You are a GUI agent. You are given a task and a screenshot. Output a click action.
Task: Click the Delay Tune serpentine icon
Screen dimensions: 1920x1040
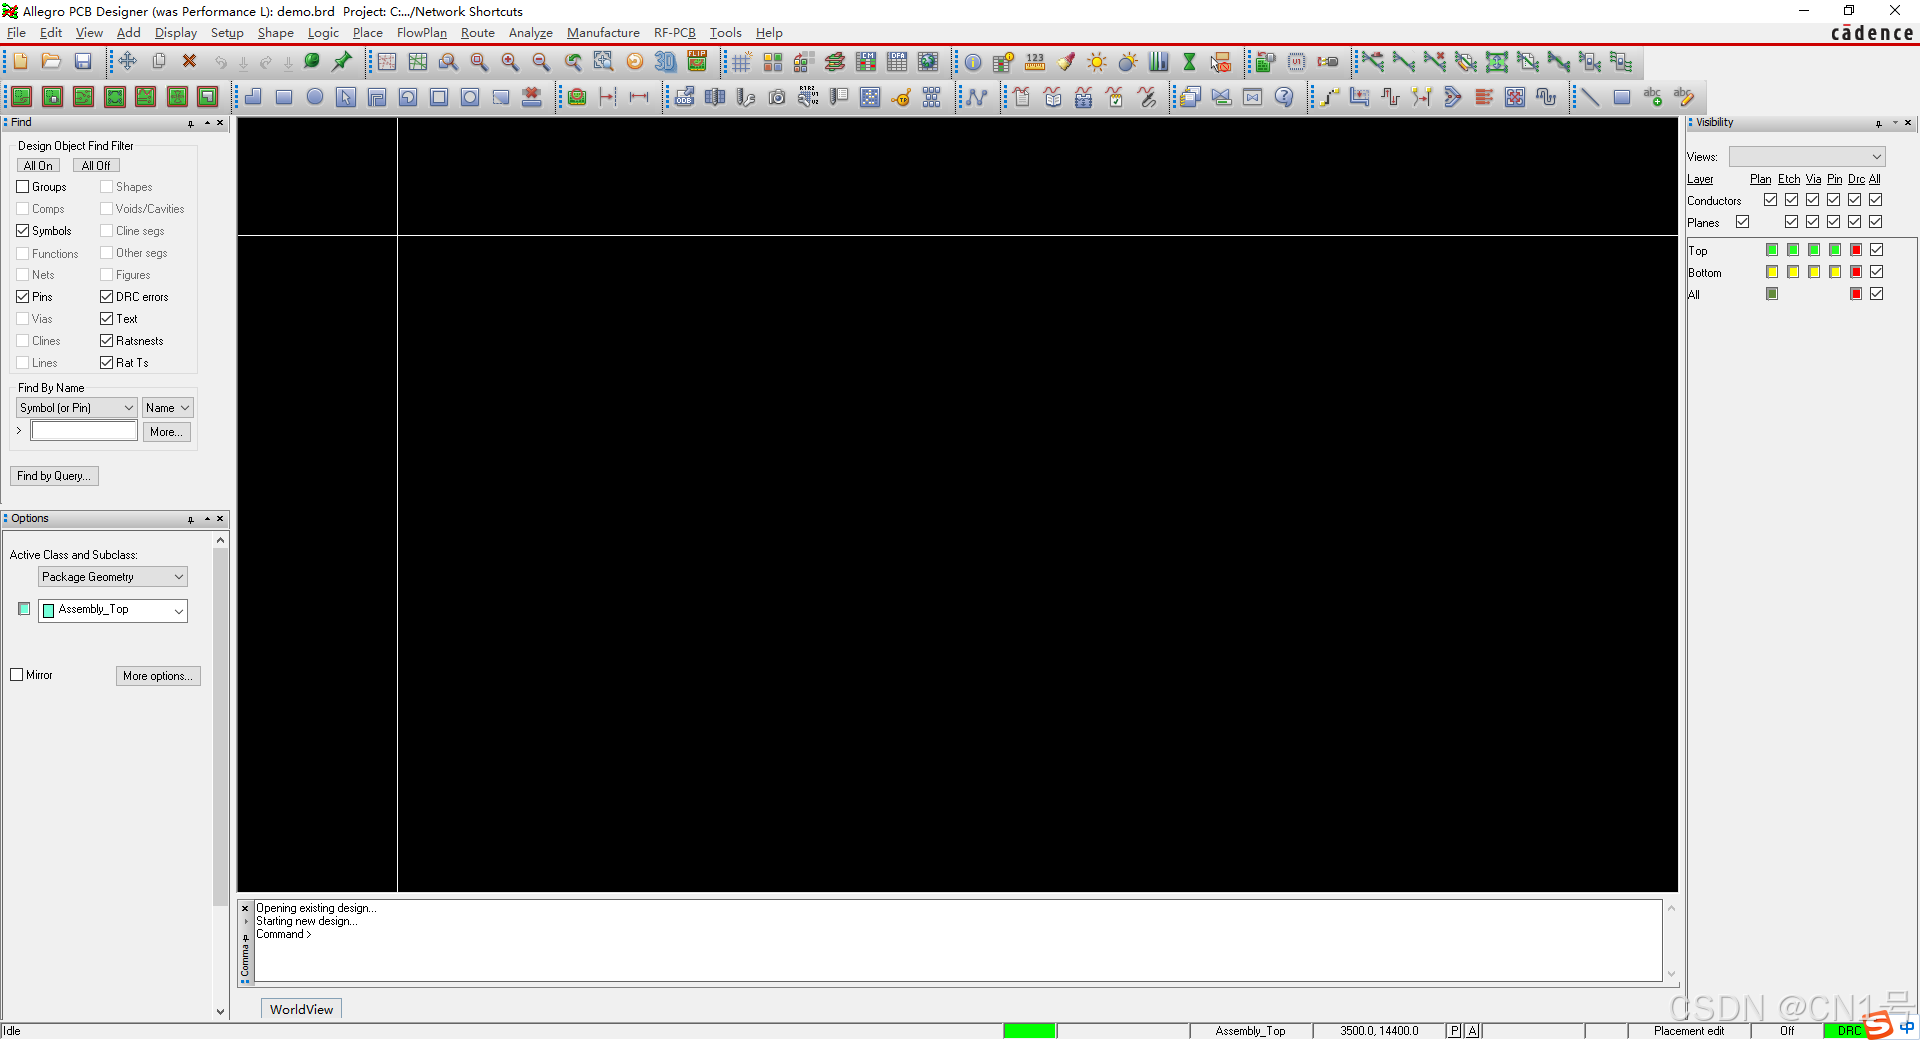[1391, 97]
